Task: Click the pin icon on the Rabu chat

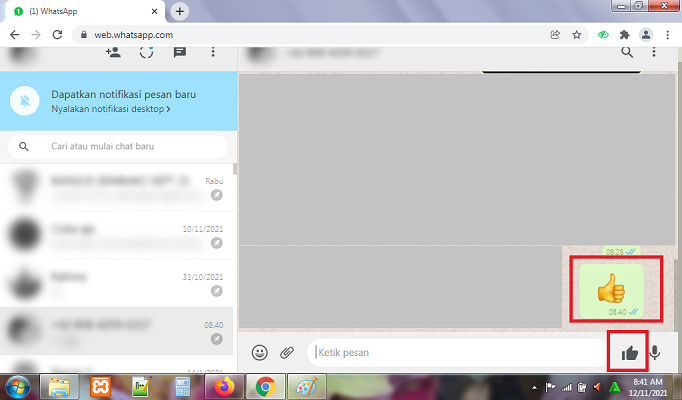Action: pos(217,195)
